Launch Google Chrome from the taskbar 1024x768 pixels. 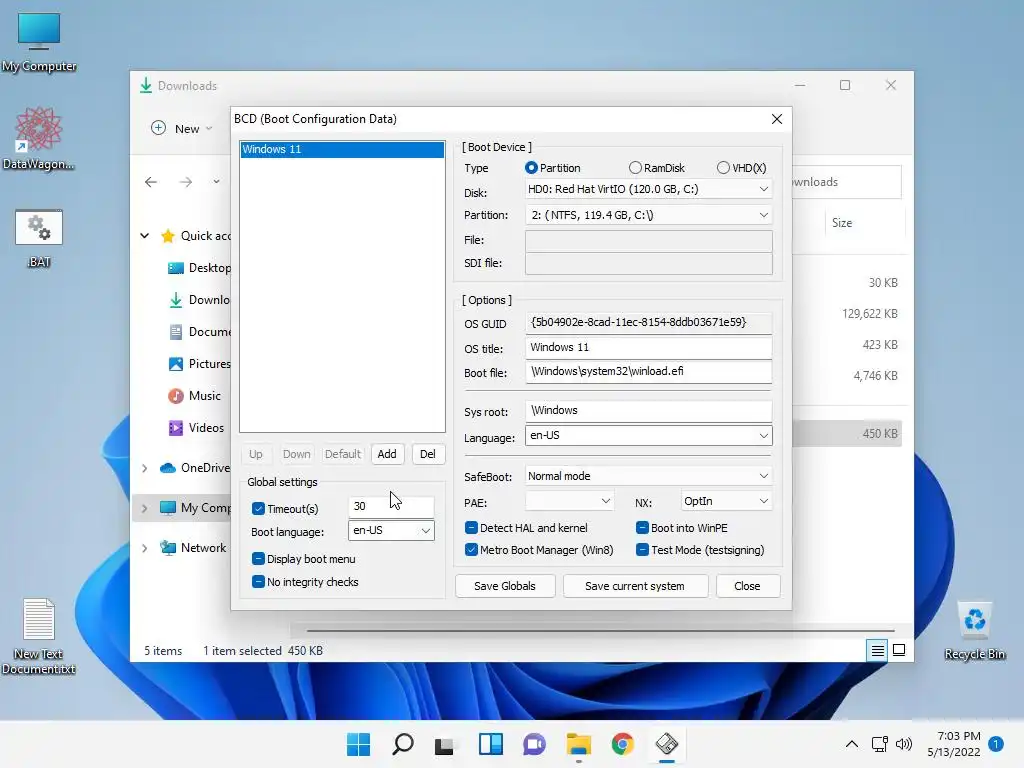622,744
